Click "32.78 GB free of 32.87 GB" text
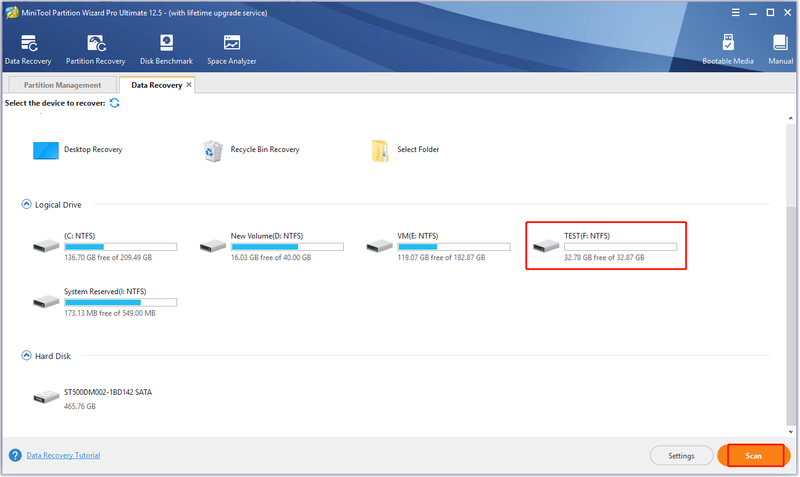The height and width of the screenshot is (477, 800). click(604, 258)
